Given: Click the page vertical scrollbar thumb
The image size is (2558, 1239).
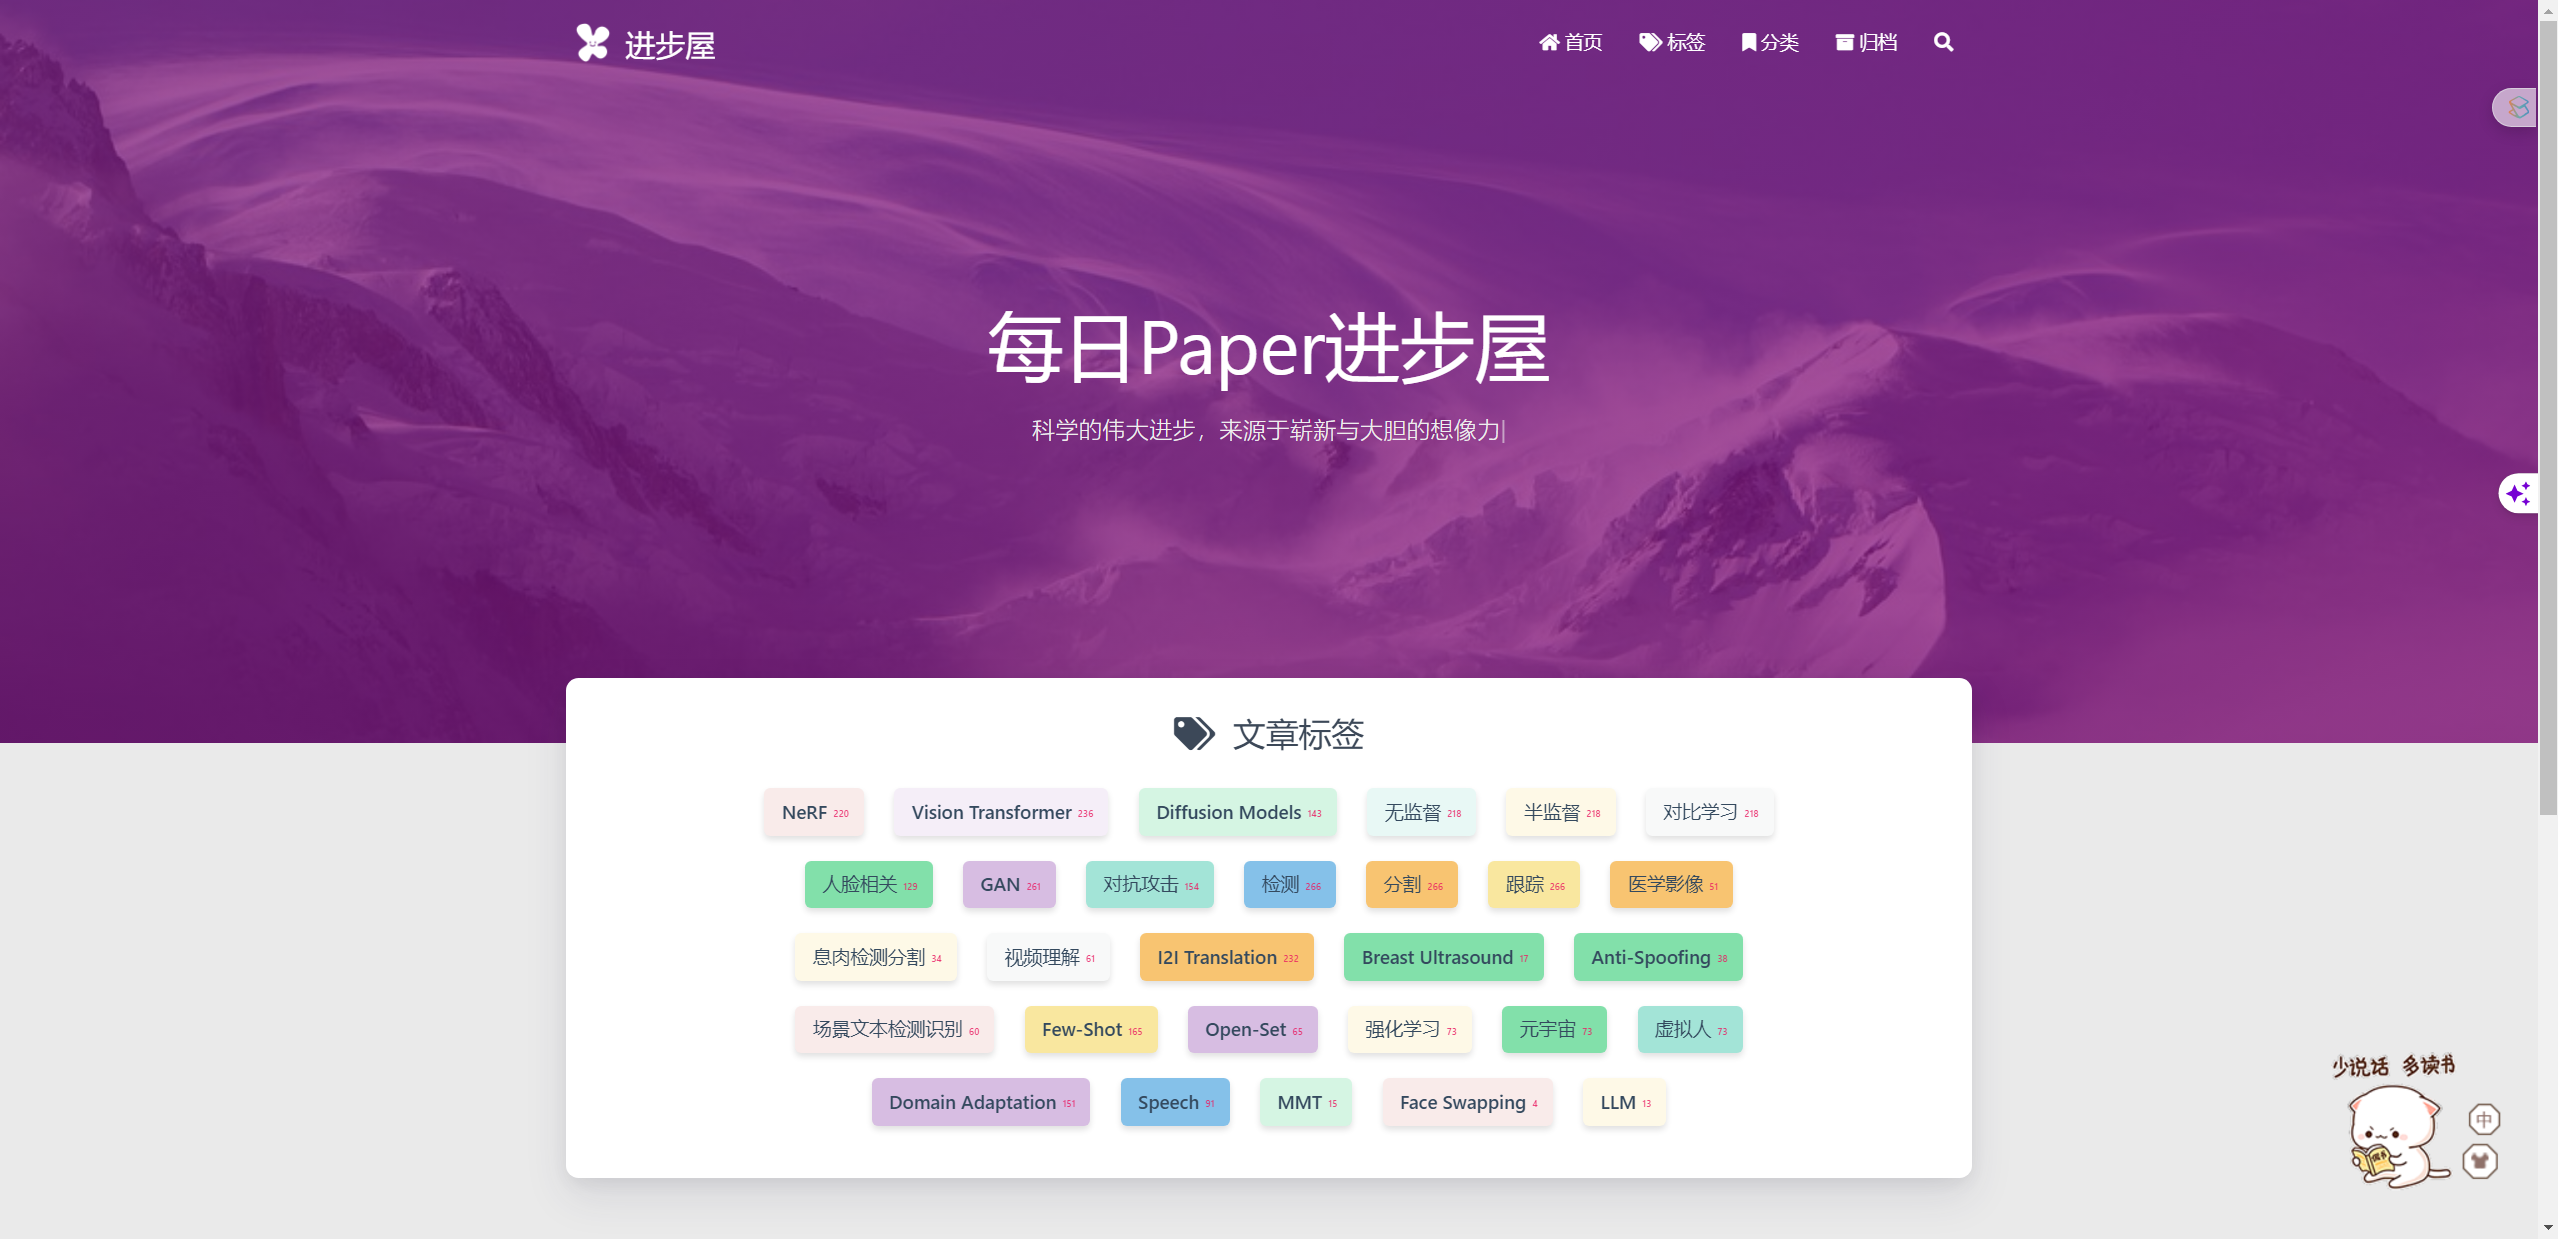Looking at the screenshot, I should click(x=2548, y=418).
